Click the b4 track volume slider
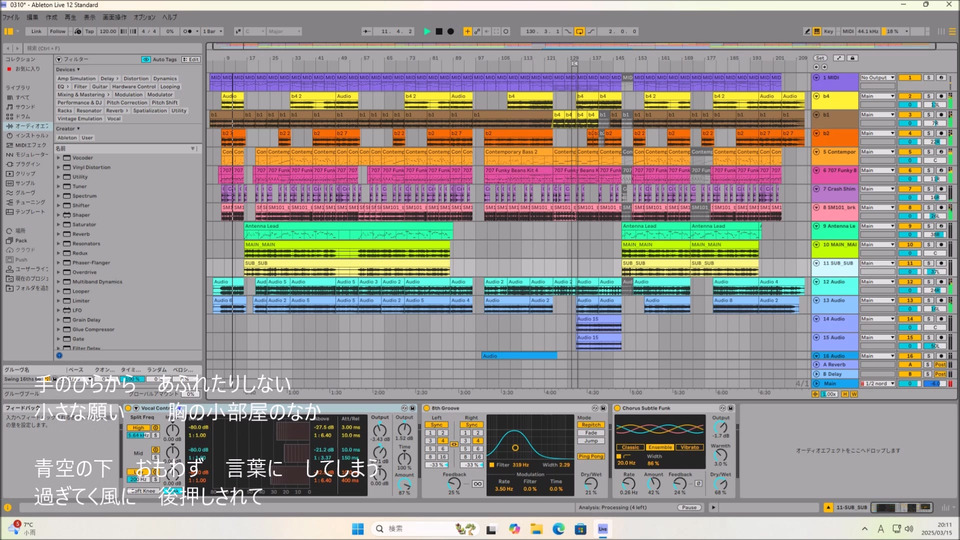960x540 pixels. point(910,105)
